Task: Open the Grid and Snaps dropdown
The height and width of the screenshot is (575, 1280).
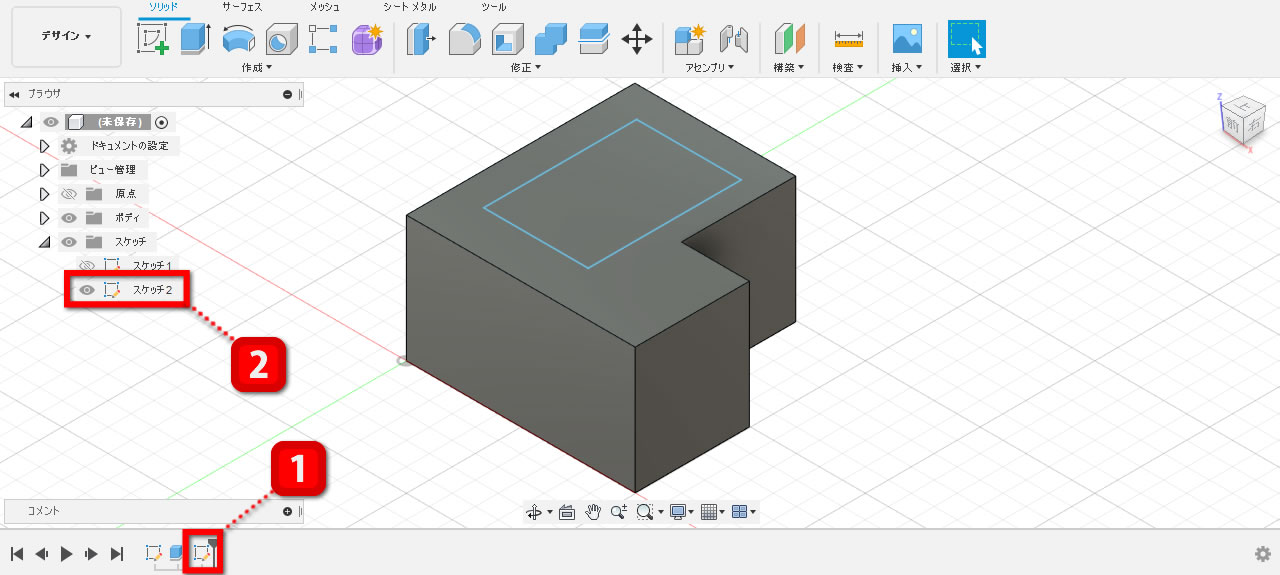Action: [x=714, y=512]
